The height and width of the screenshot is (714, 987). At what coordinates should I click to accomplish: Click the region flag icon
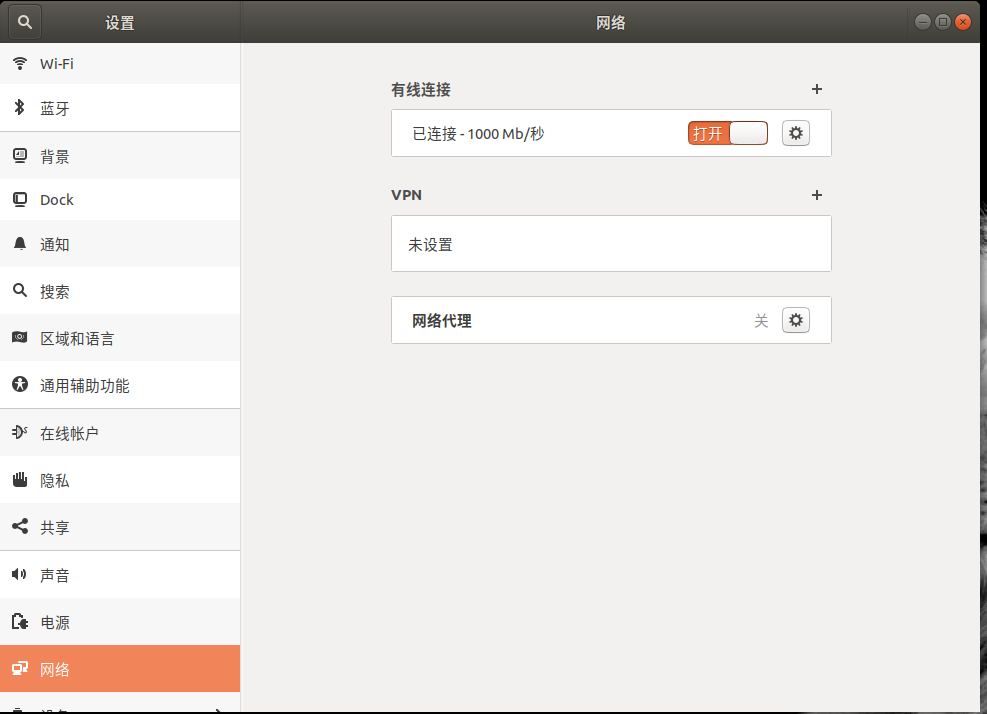(20, 338)
